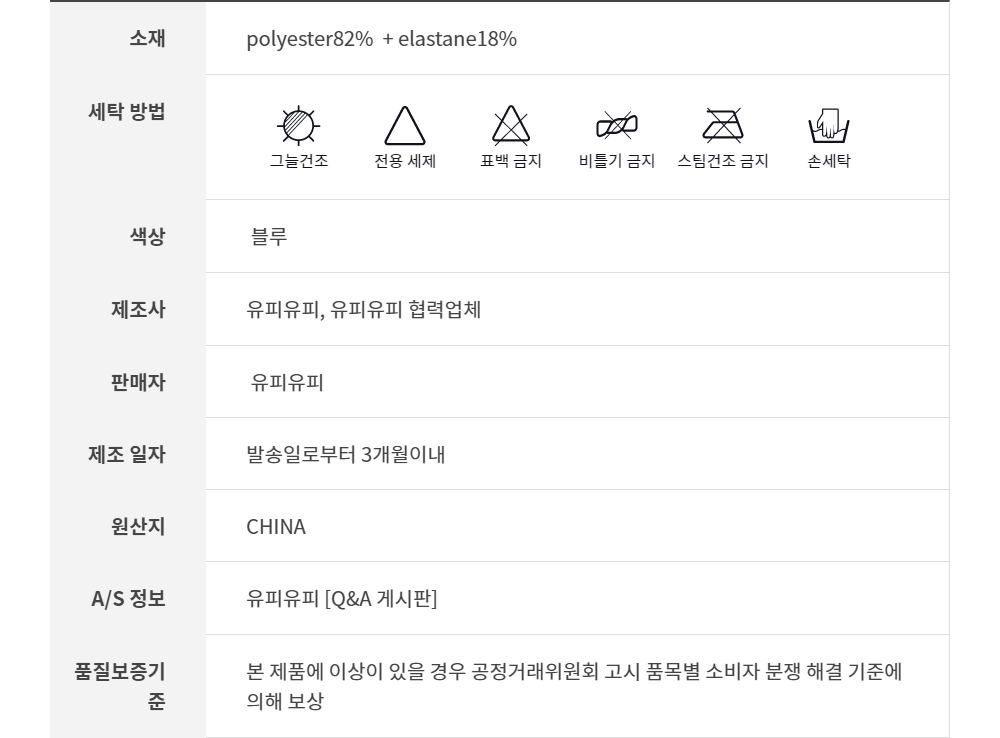Click the shade-dry (그늘건조) care icon

[298, 126]
